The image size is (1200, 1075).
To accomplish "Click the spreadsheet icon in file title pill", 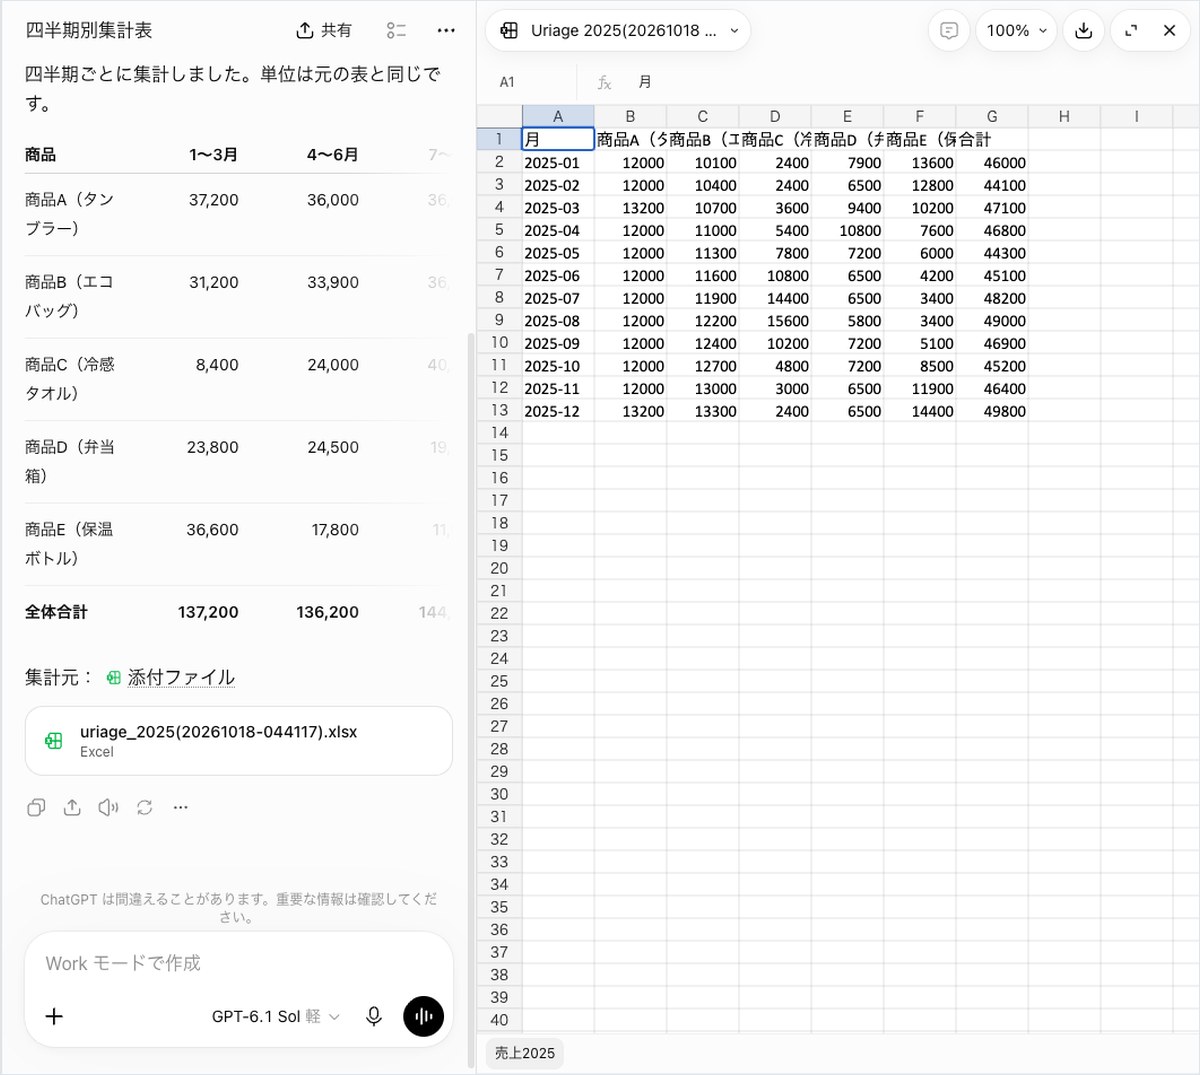I will [509, 31].
